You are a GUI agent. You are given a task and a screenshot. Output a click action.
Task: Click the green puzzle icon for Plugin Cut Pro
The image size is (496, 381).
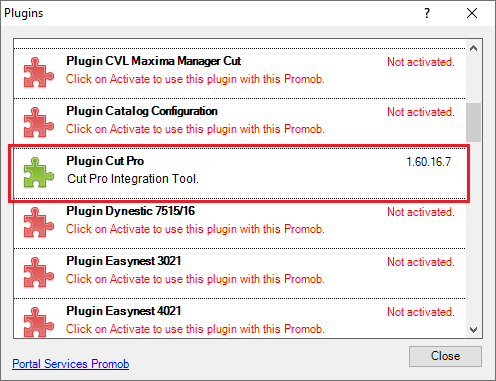(x=39, y=172)
